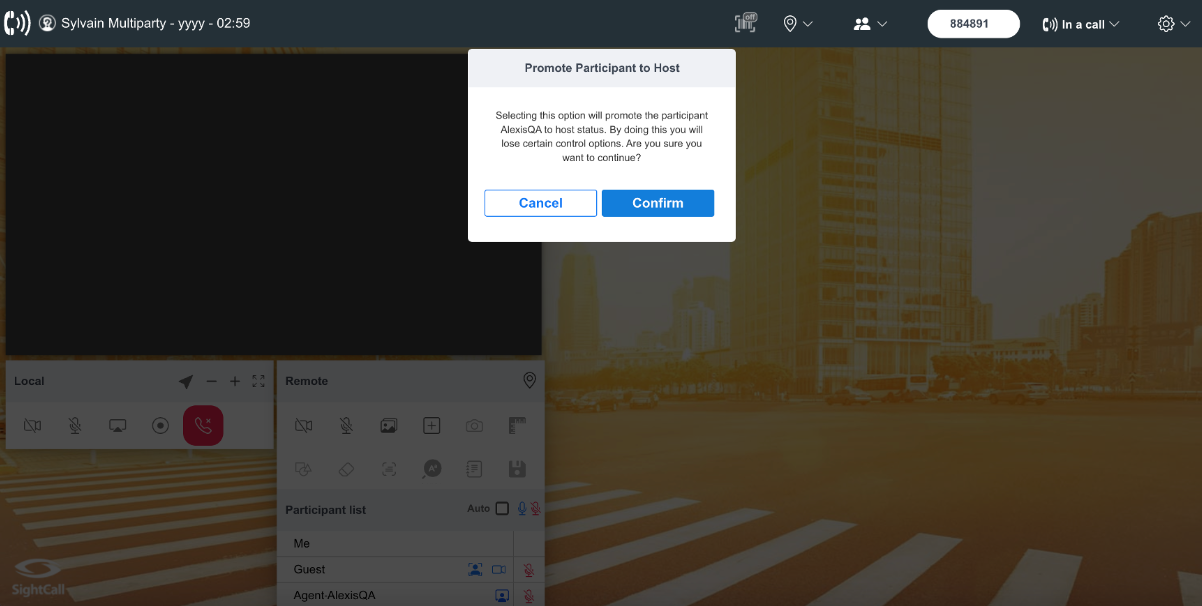This screenshot has width=1202, height=606.
Task: Click the Sylvain Multiparty session title
Action: coord(156,23)
